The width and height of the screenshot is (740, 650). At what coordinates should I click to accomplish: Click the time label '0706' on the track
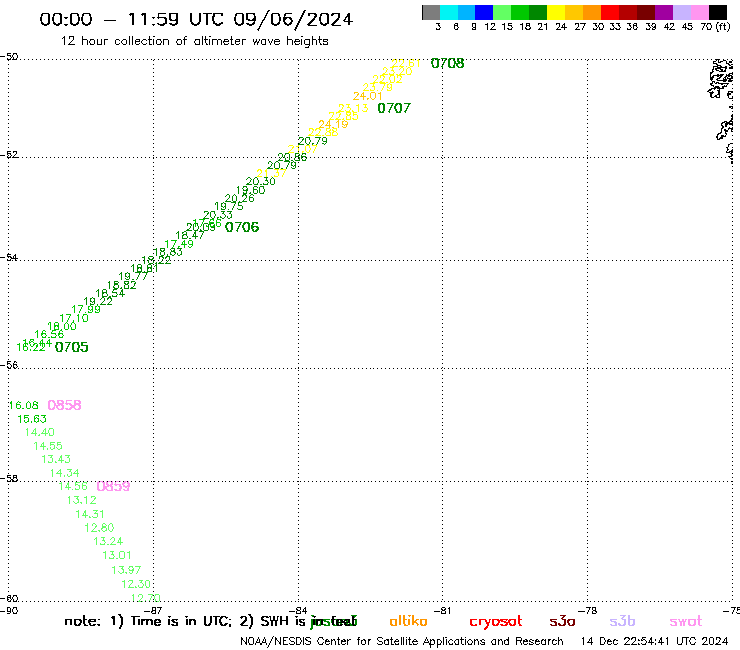[x=242, y=227]
